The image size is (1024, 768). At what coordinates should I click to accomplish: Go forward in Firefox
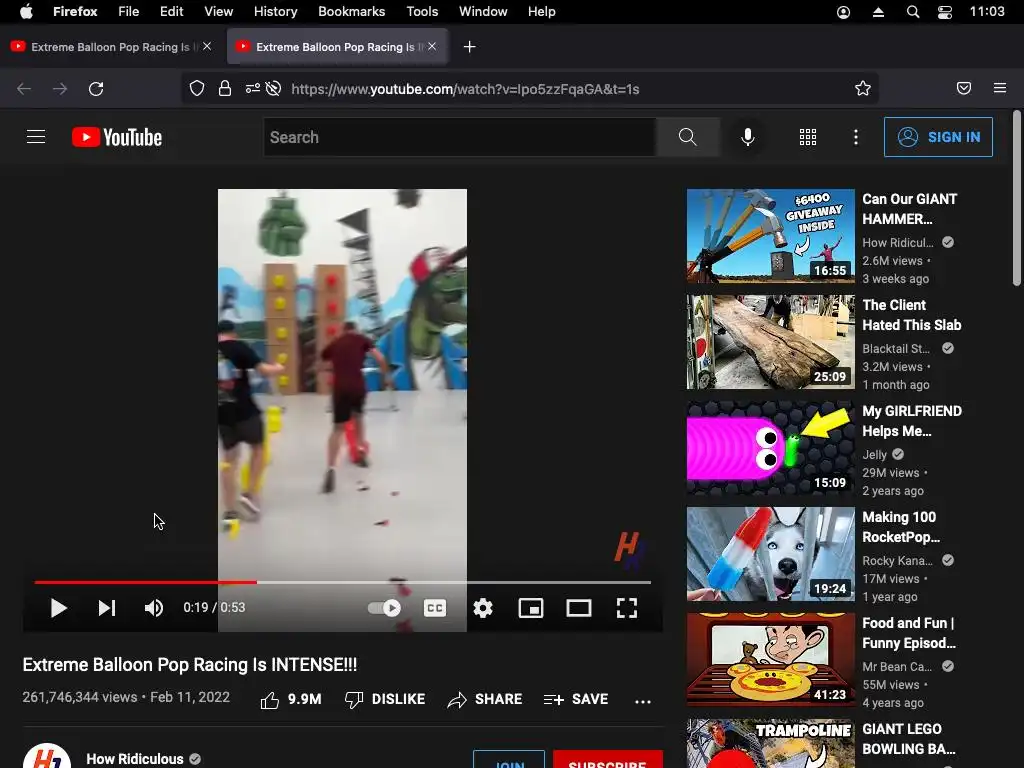[x=59, y=89]
